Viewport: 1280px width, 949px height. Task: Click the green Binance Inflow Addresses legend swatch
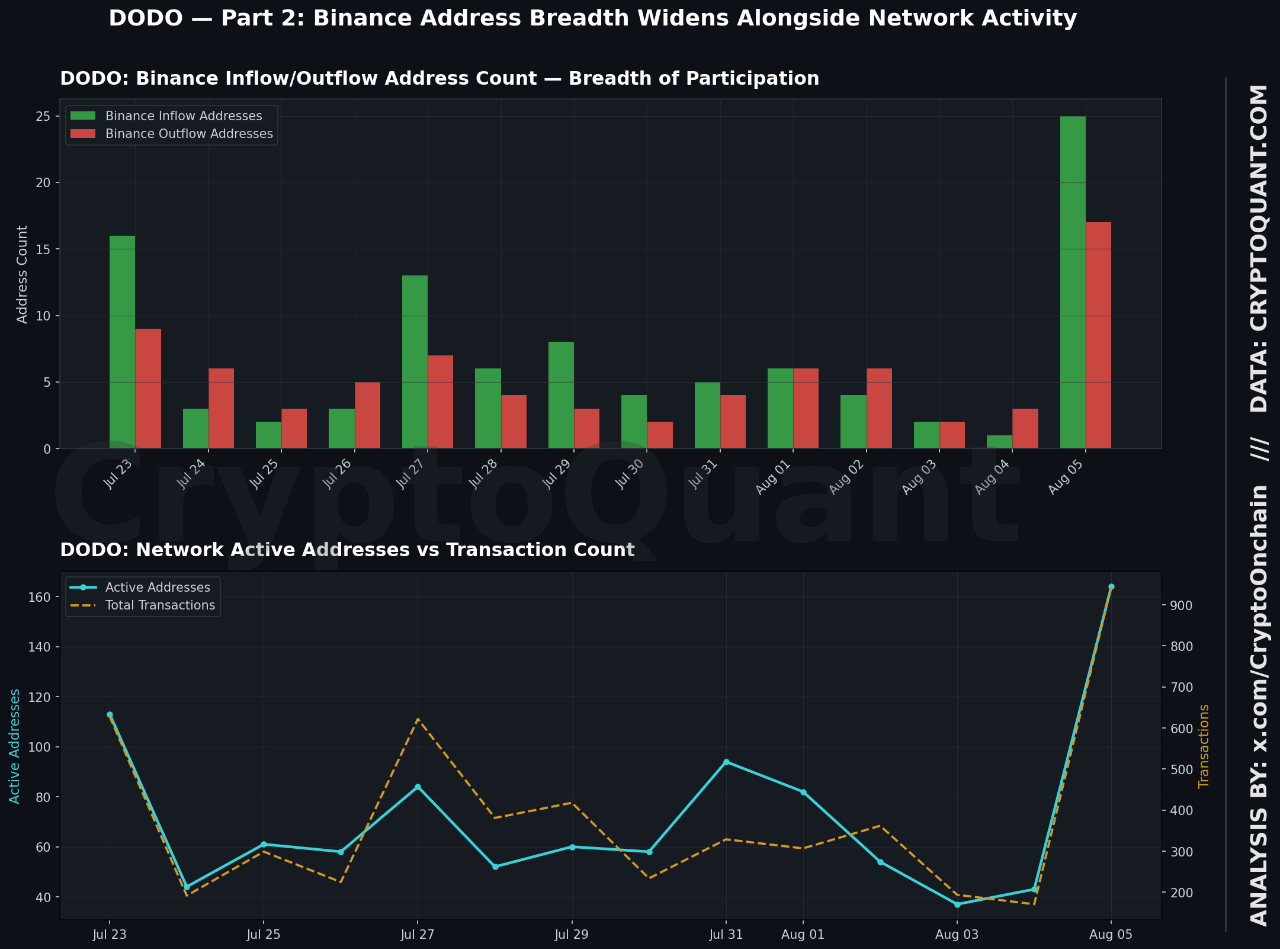coord(83,116)
